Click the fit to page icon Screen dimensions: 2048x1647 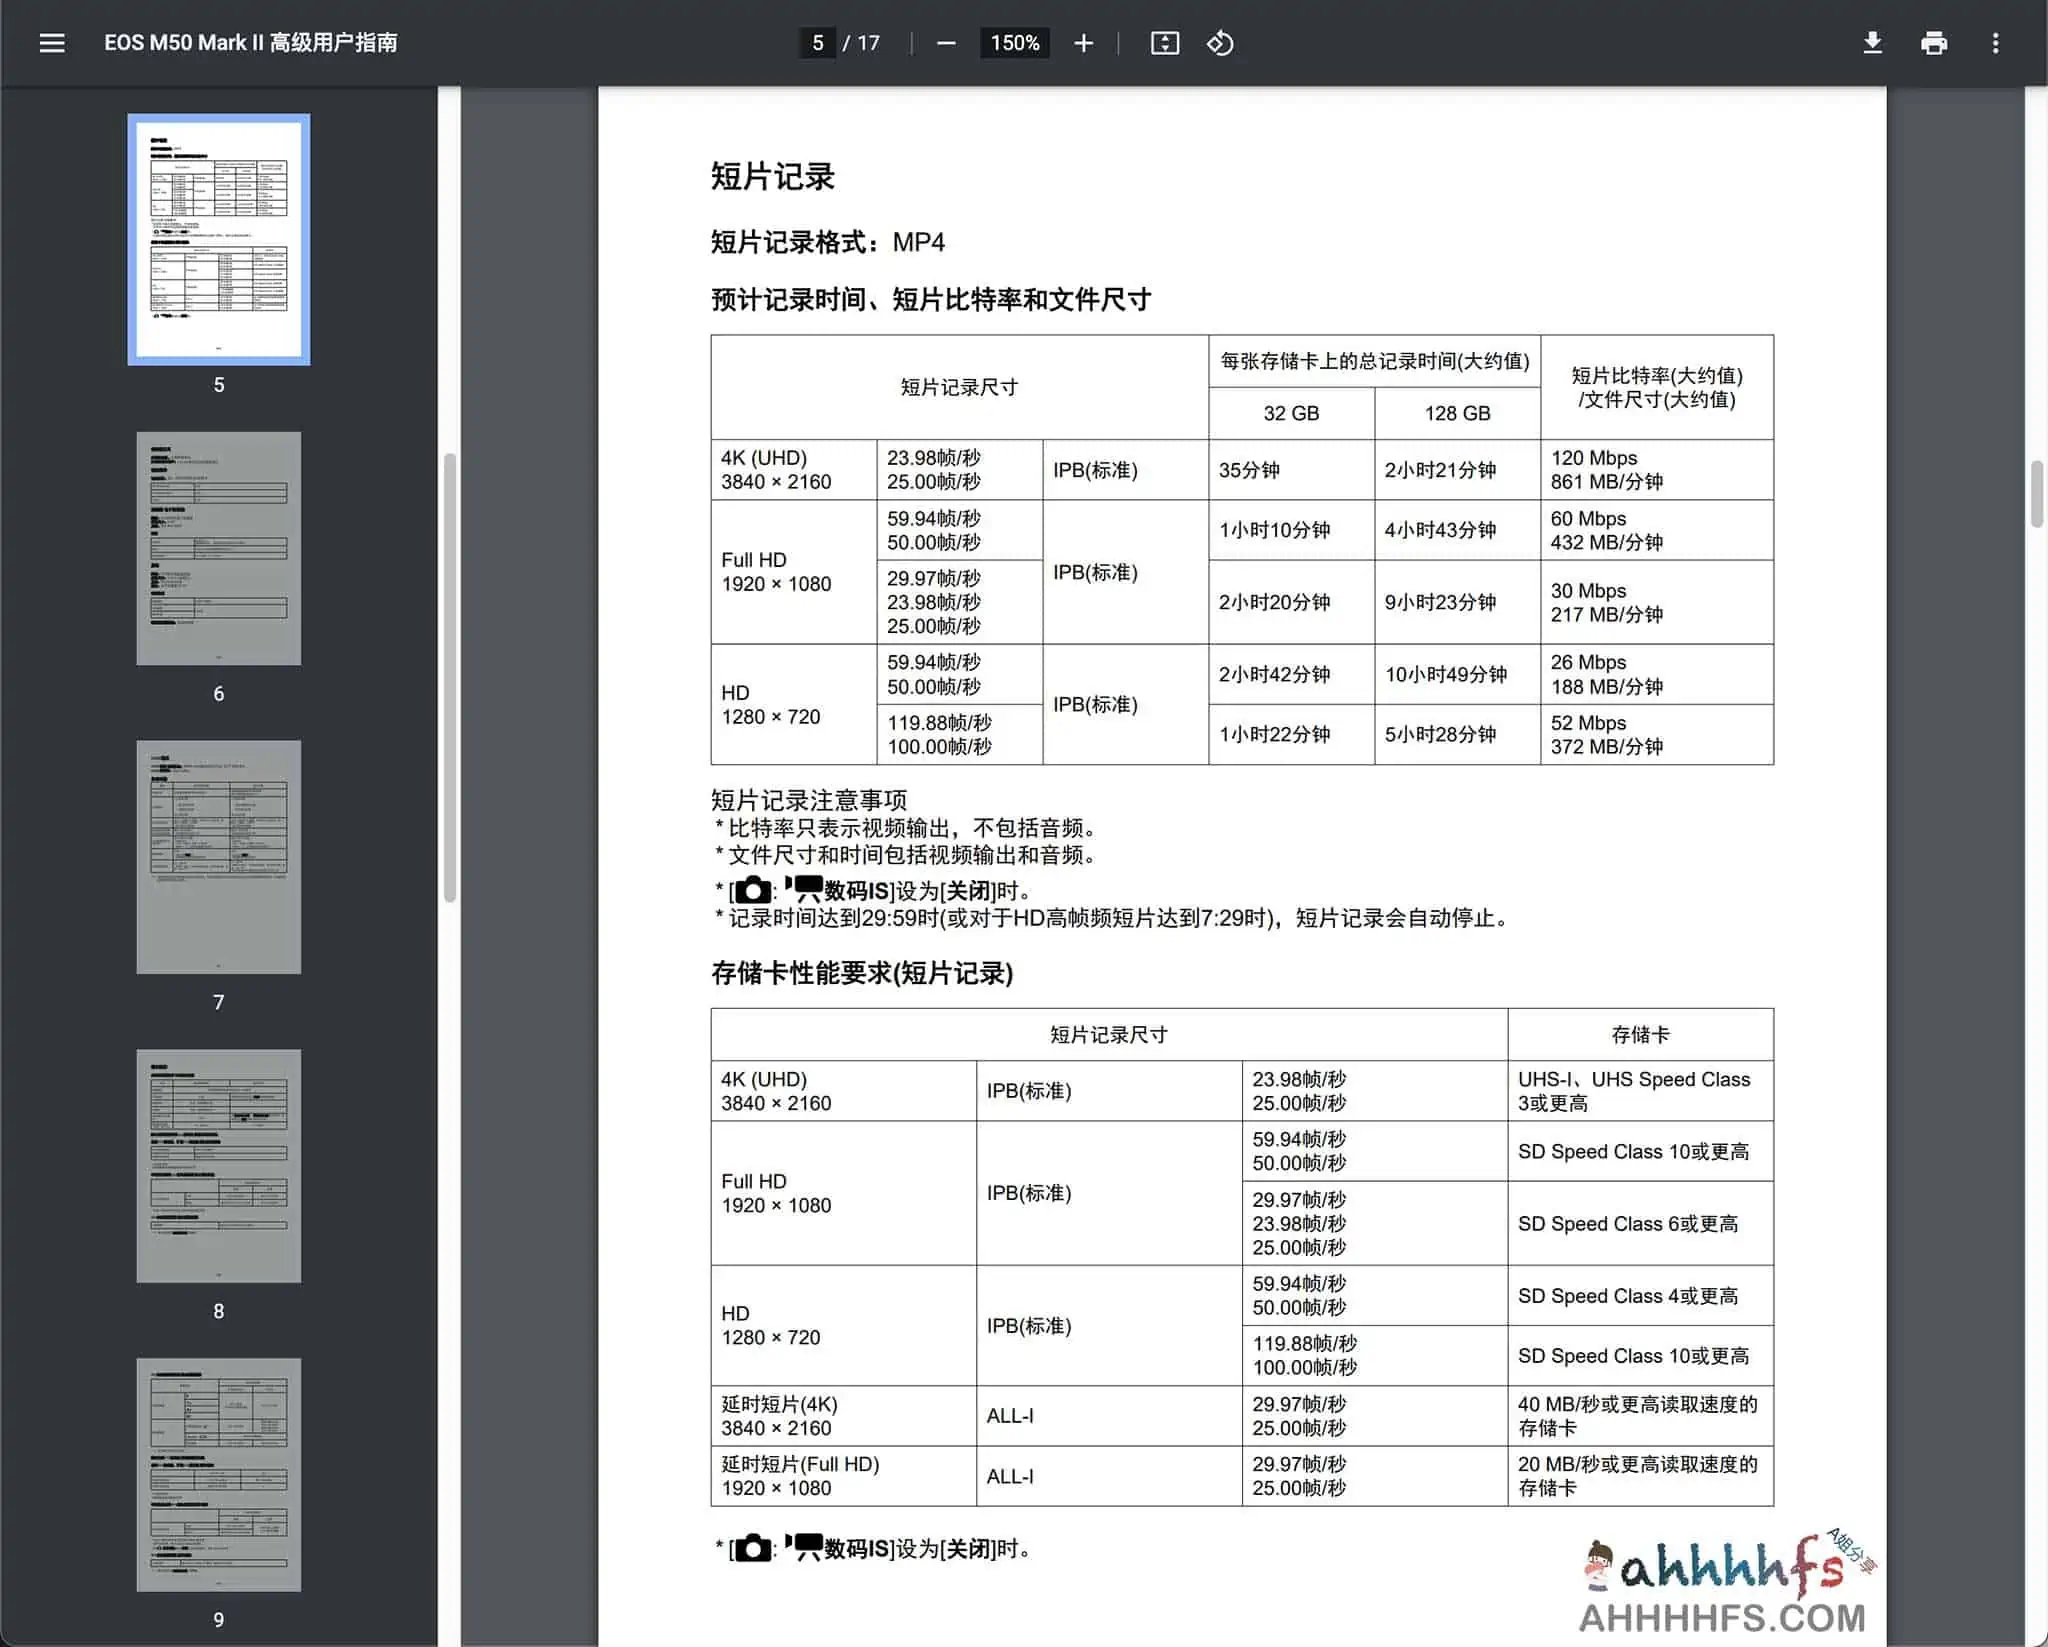[1165, 43]
